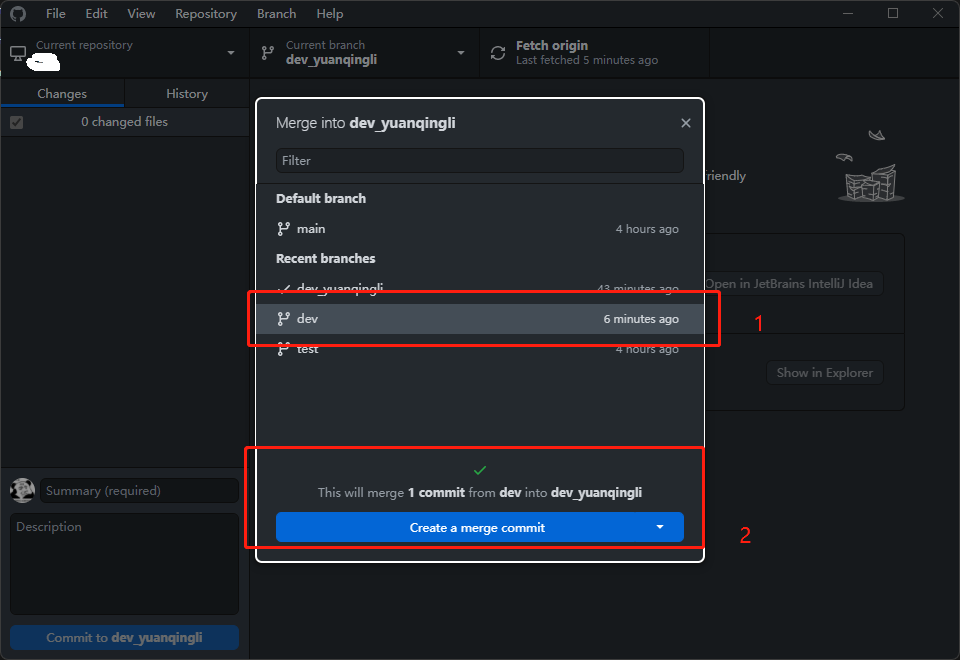Screen dimensions: 960x660
Task: Open the File menu
Action: pyautogui.click(x=56, y=13)
